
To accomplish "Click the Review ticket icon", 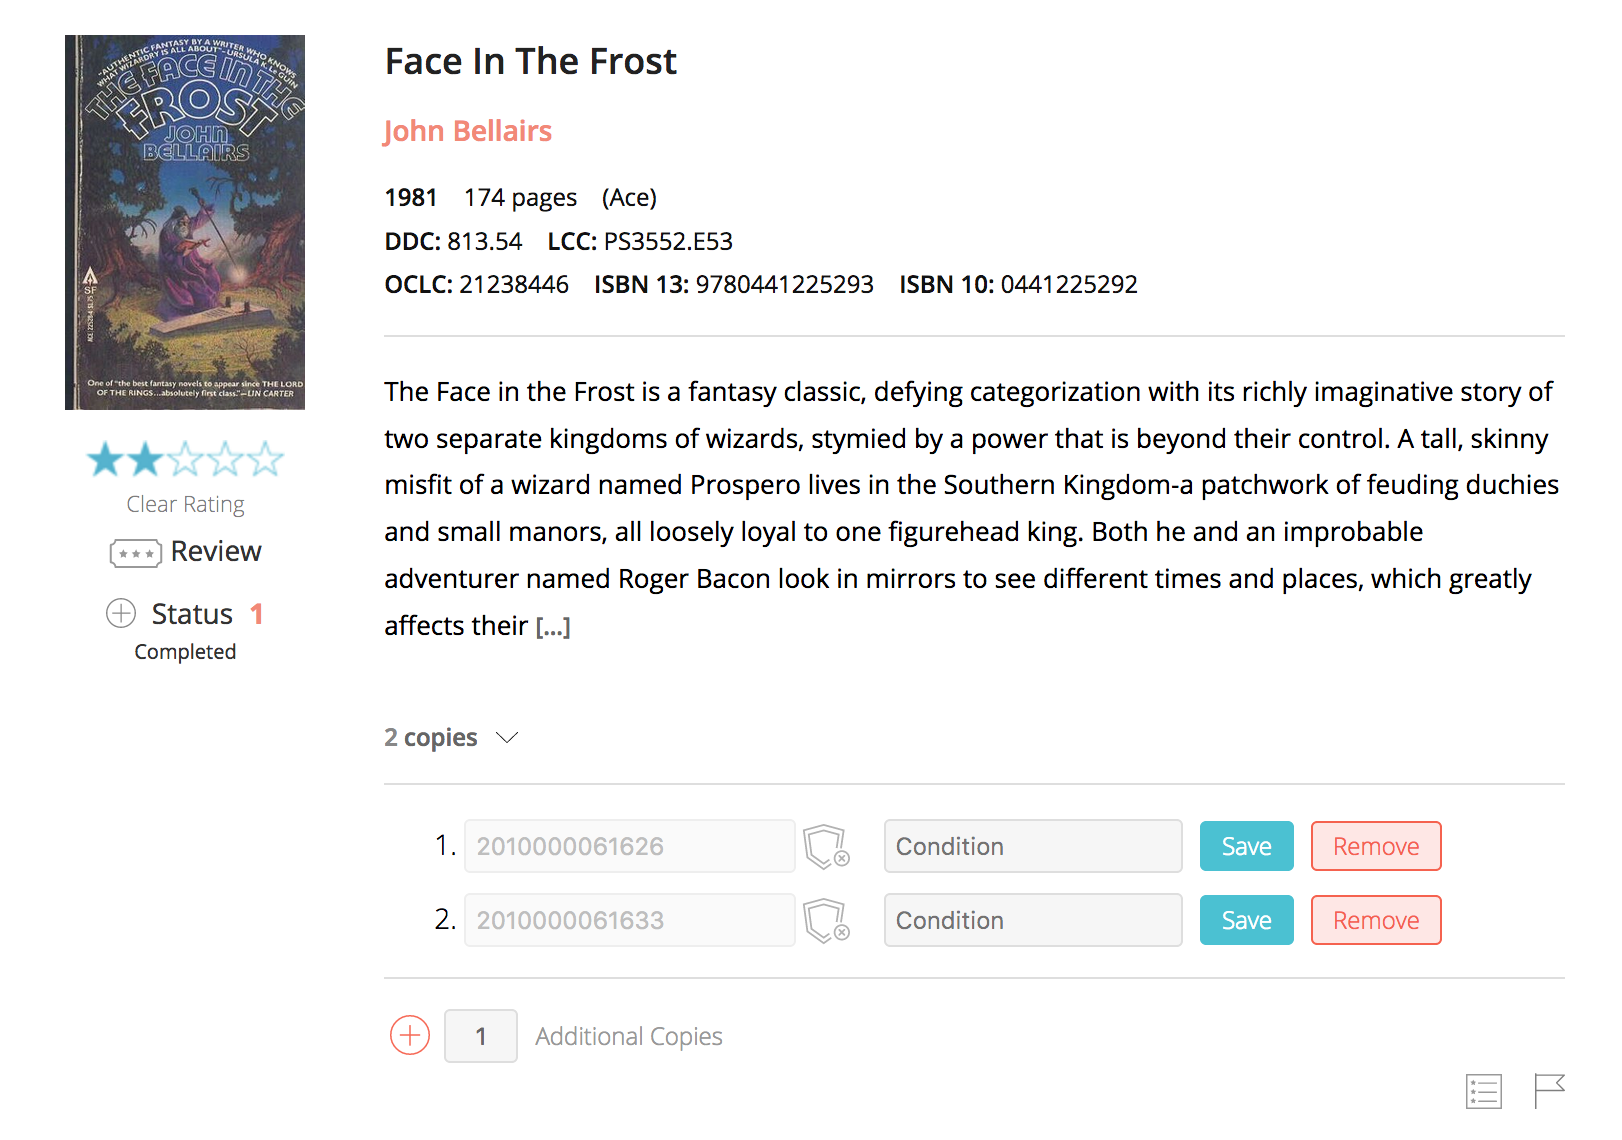I will click(136, 553).
